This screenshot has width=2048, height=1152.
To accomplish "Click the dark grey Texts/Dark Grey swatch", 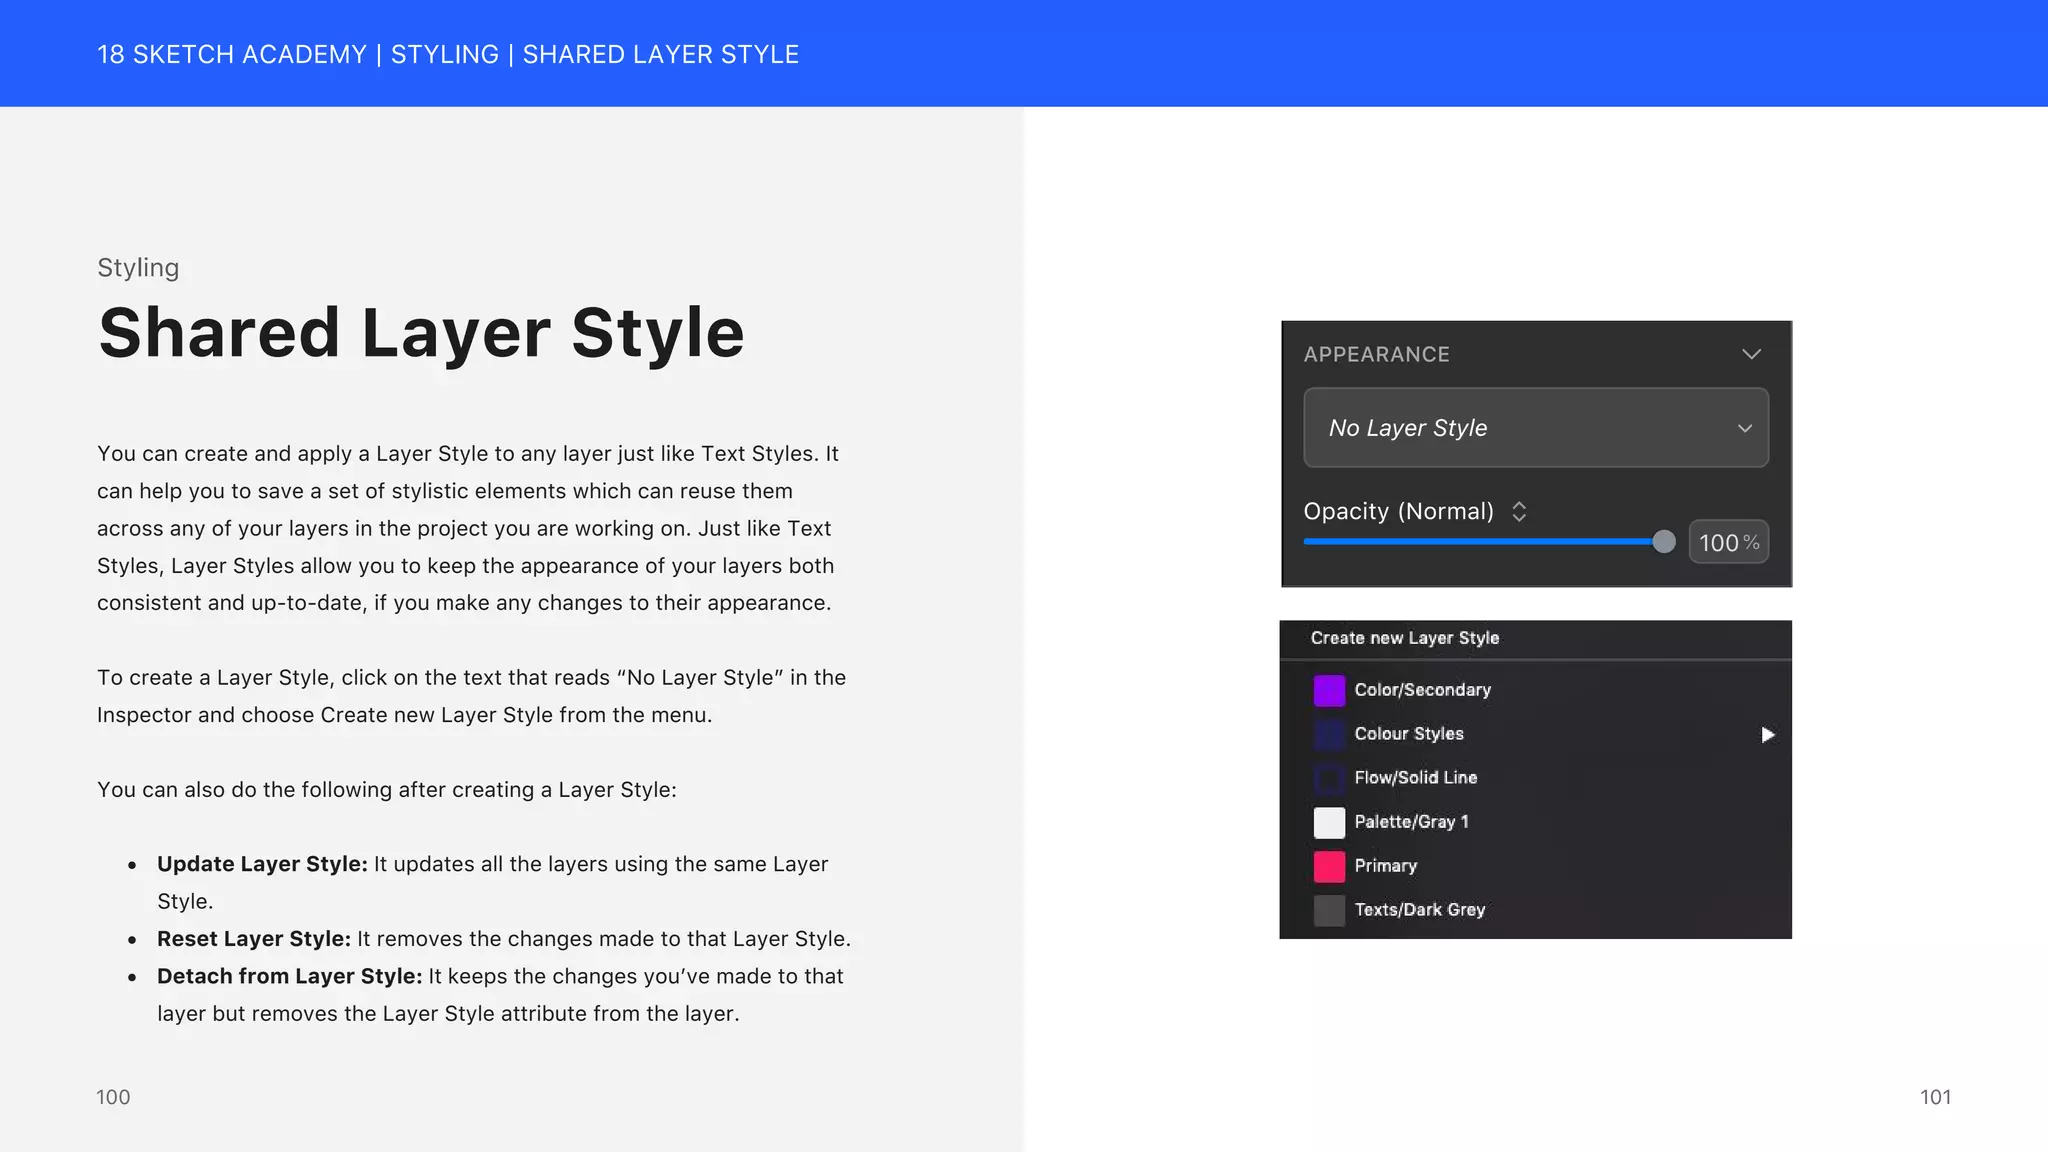I will pos(1329,910).
